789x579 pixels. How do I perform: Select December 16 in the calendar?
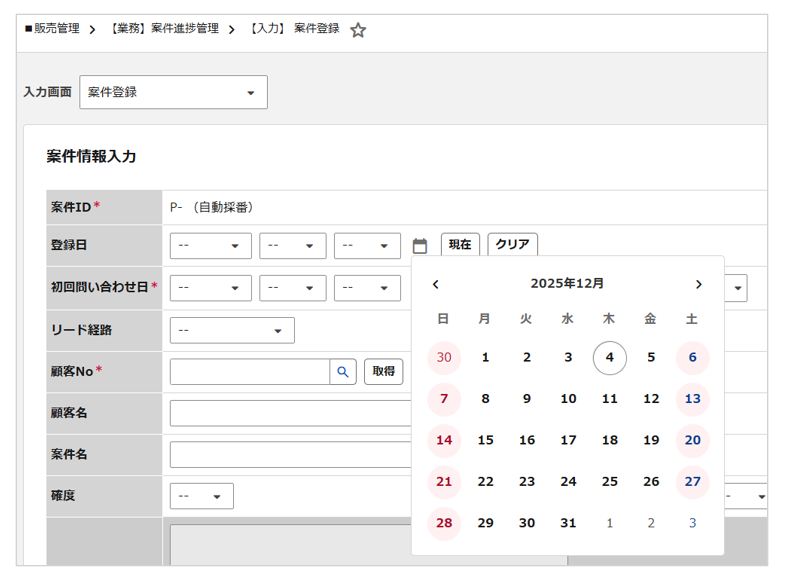coord(527,440)
